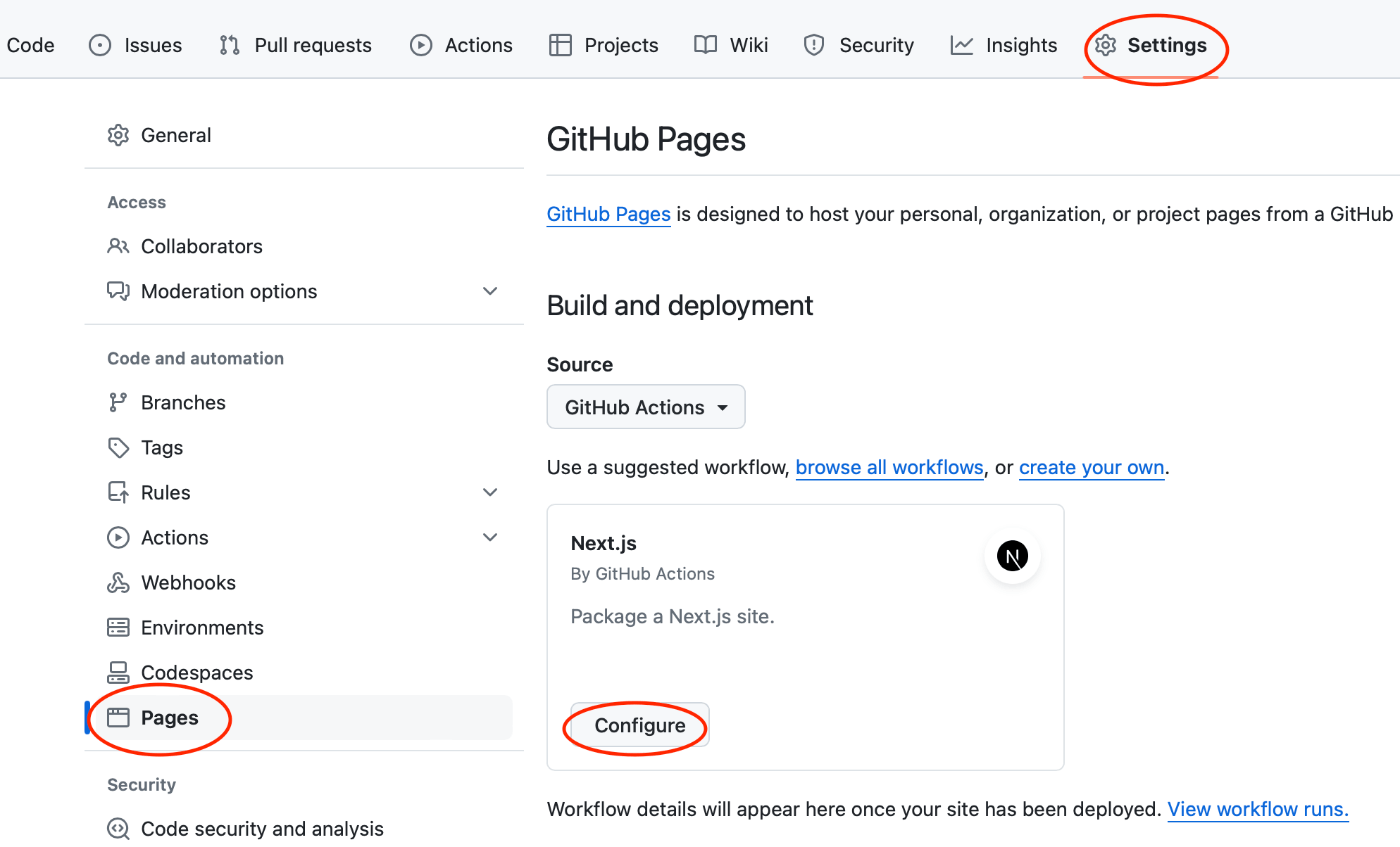Click the Codespaces icon

point(118,672)
